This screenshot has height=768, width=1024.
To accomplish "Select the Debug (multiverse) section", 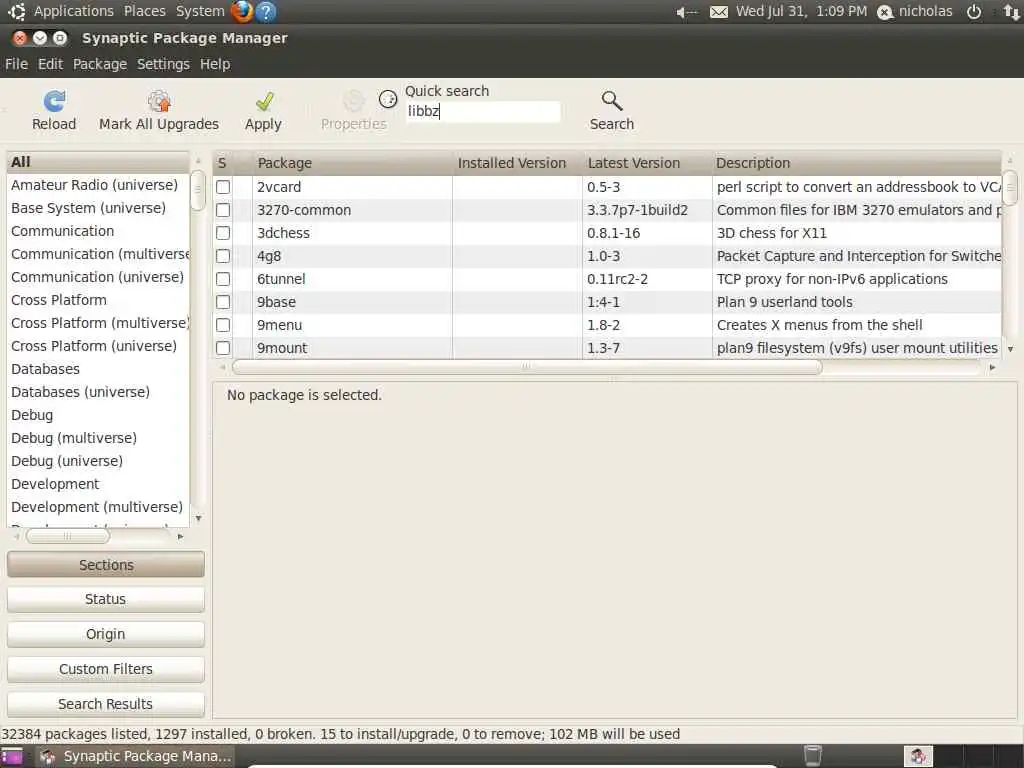I will [x=98, y=438].
